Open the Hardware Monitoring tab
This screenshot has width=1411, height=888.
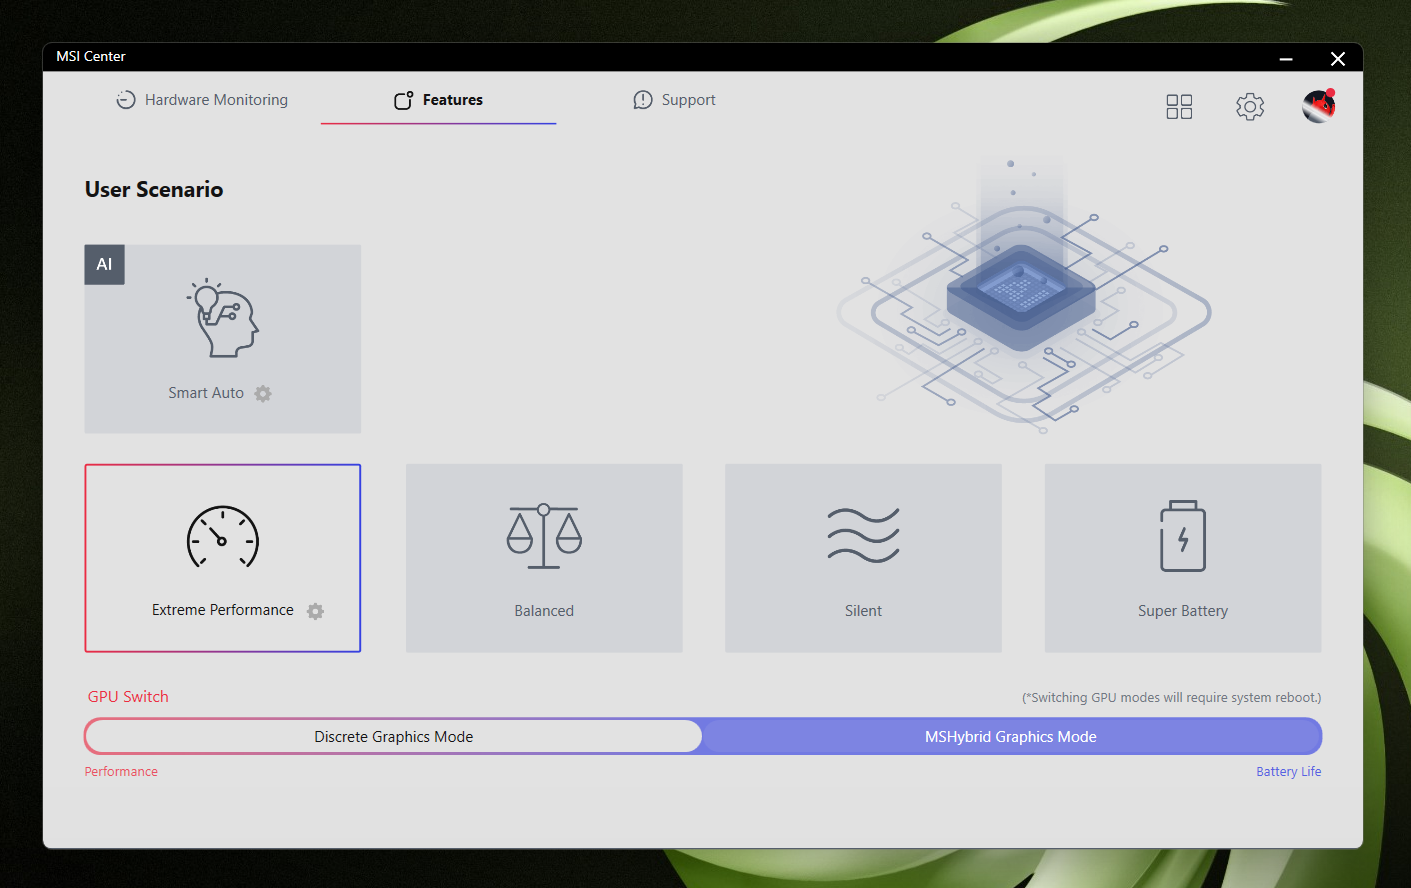click(202, 100)
